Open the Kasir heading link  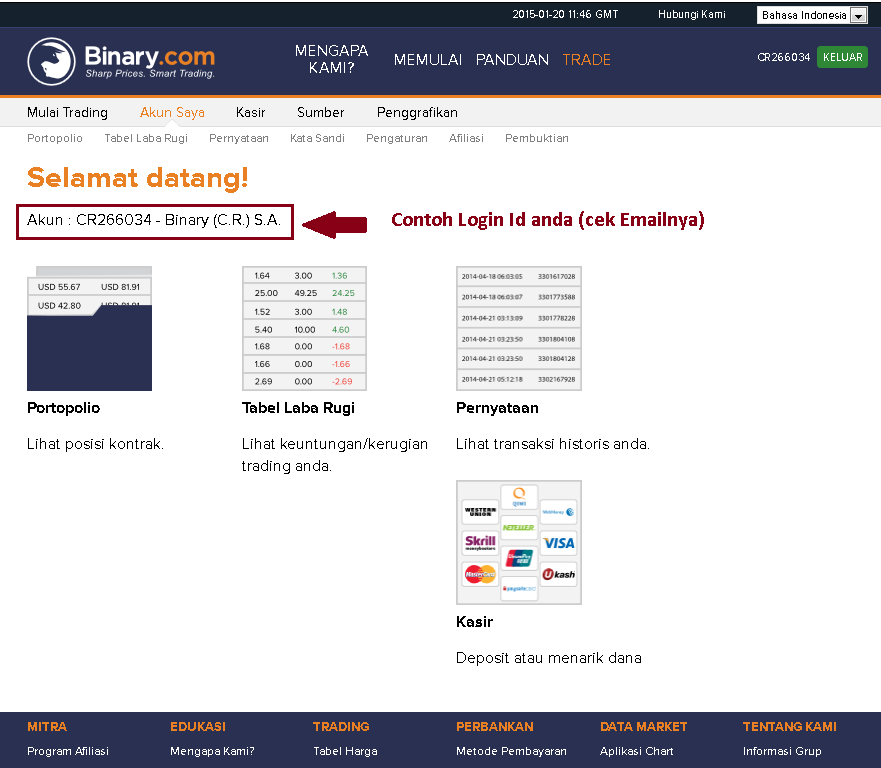474,622
